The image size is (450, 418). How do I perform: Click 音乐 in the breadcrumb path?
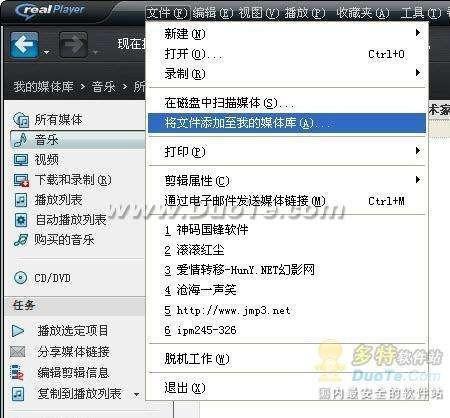coord(104,87)
